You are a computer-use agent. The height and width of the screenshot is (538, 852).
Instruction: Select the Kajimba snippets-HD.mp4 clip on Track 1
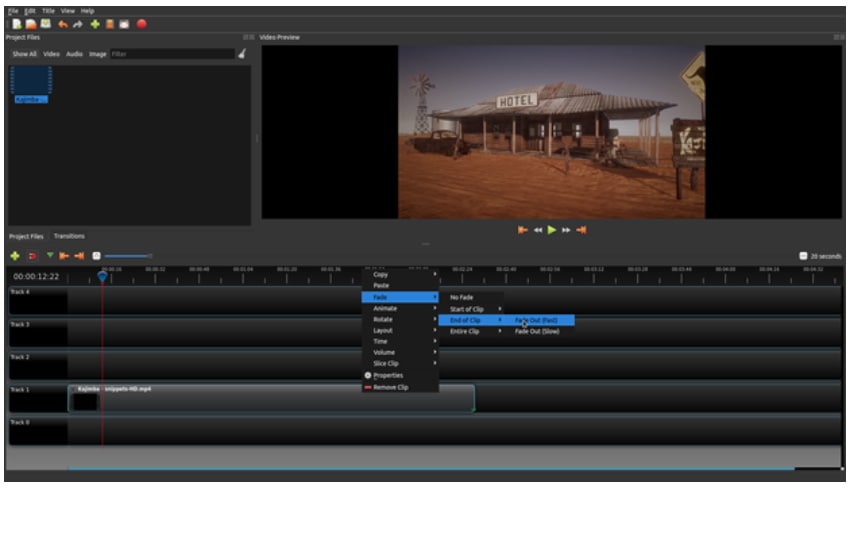[x=271, y=398]
